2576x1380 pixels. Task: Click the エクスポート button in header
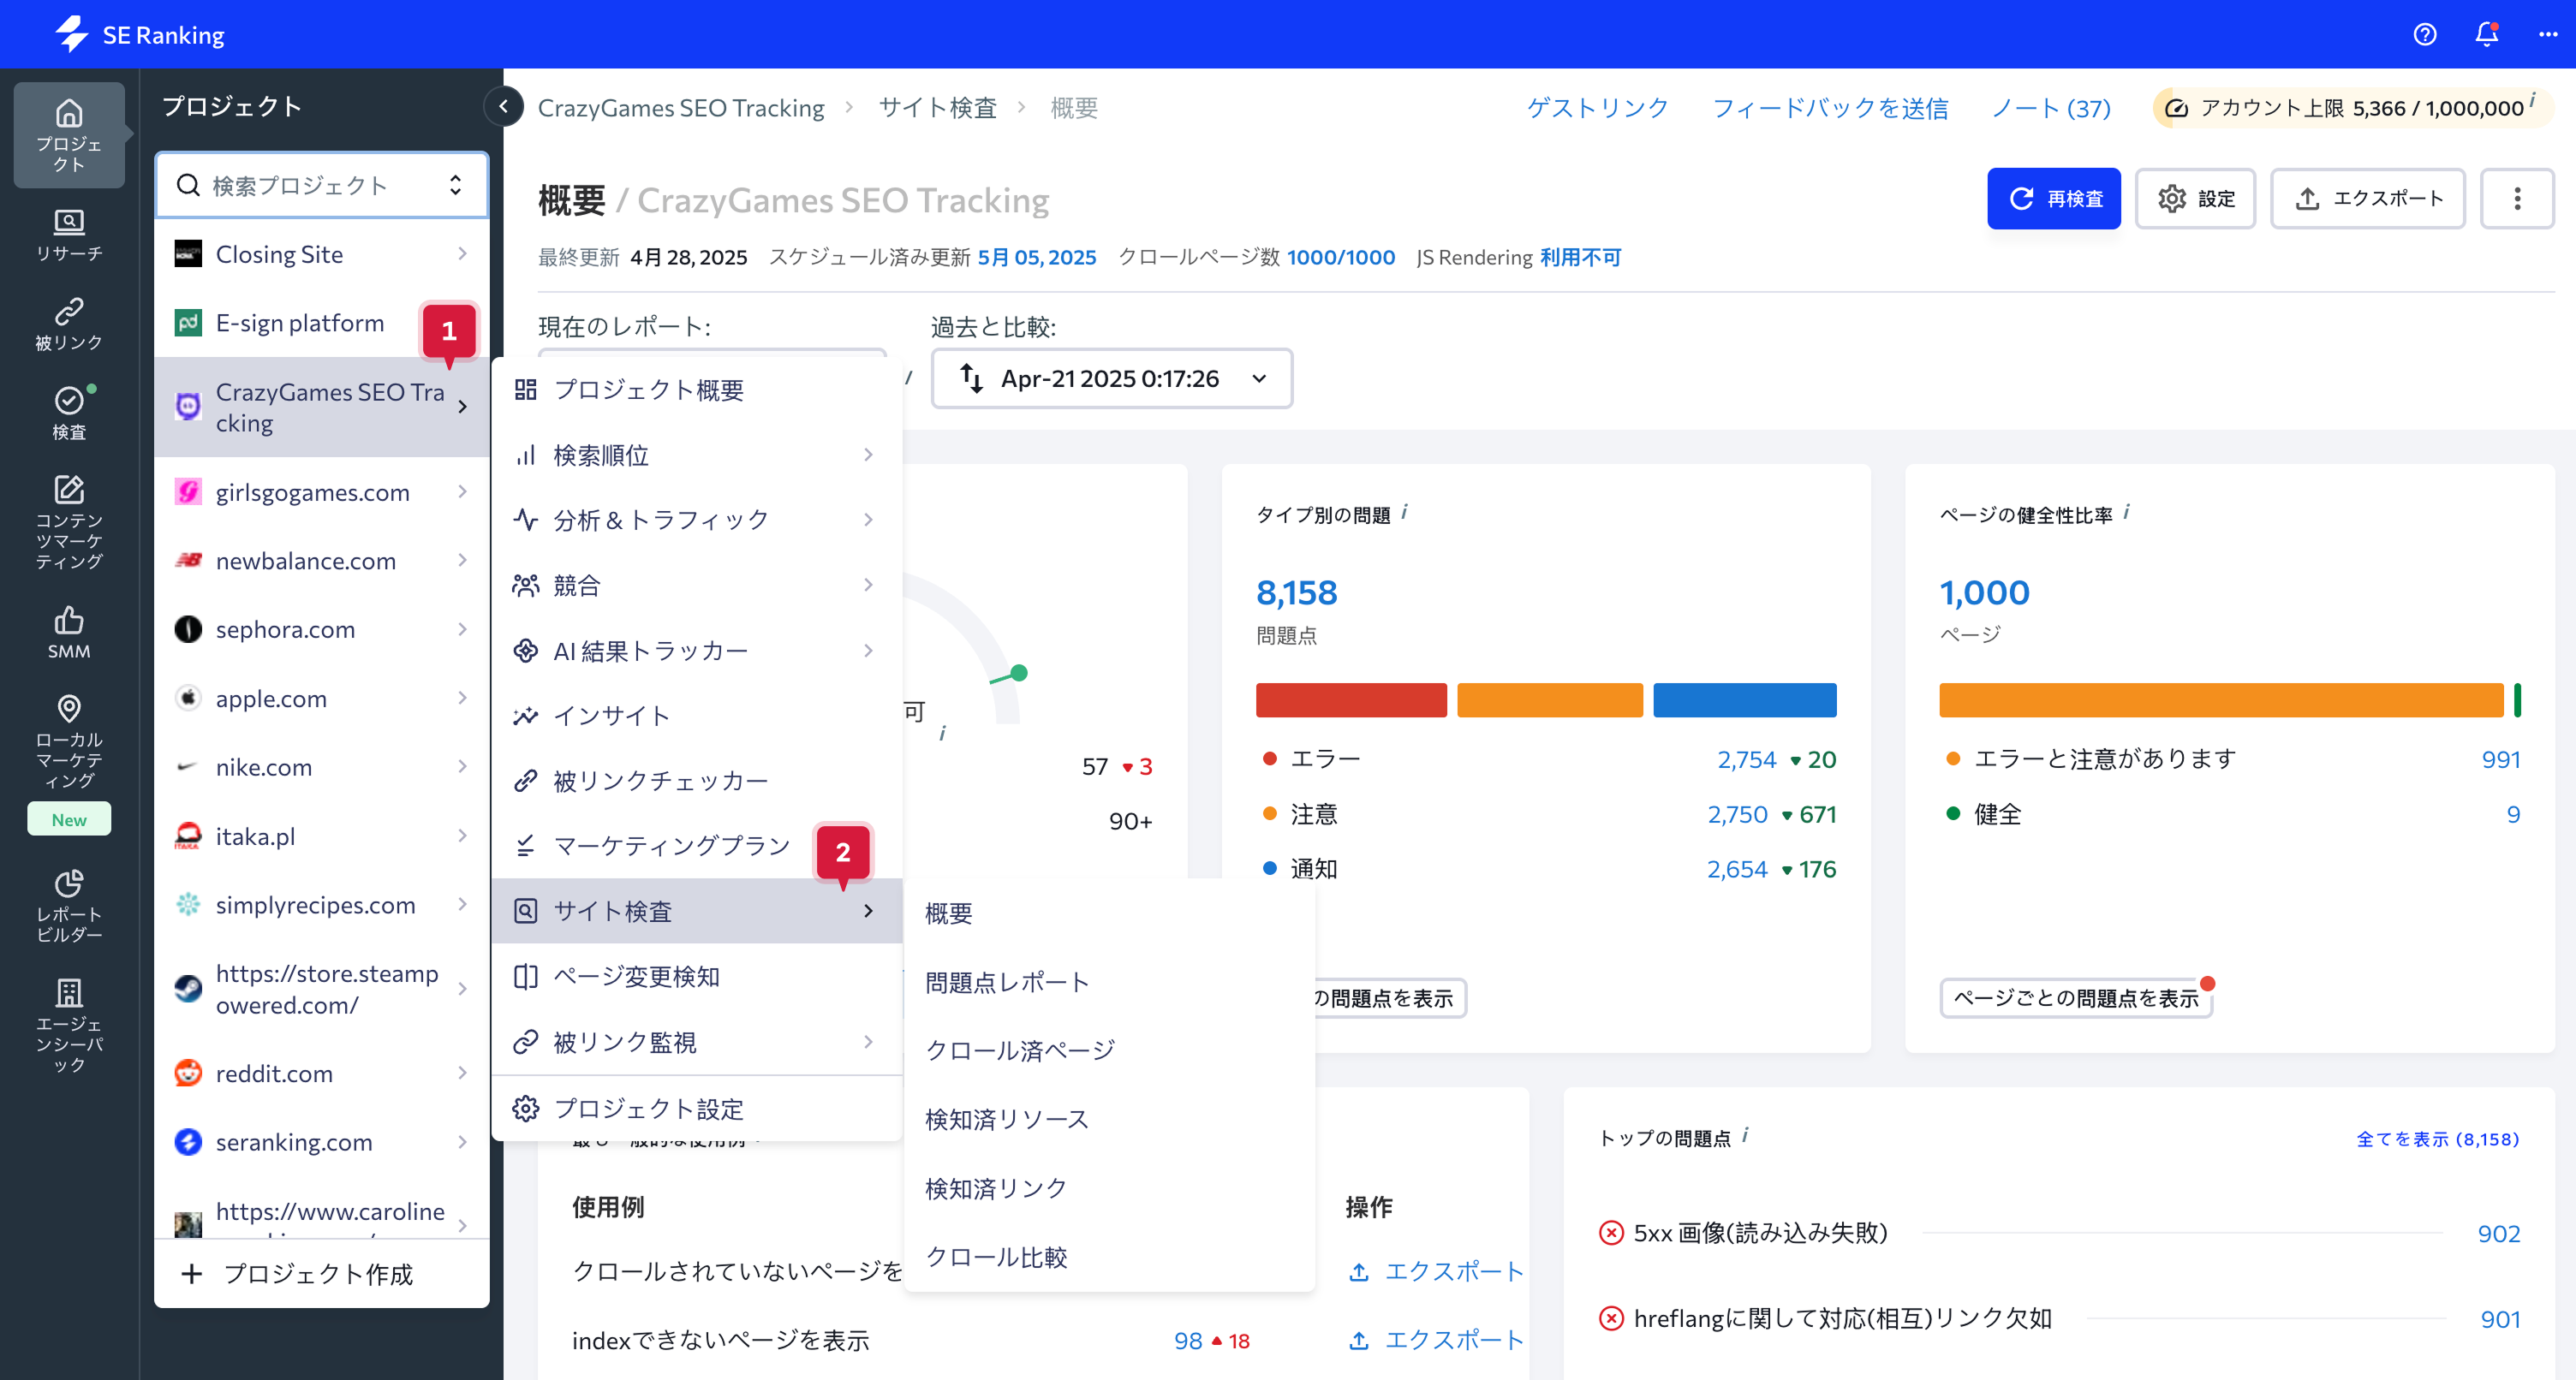coord(2367,198)
